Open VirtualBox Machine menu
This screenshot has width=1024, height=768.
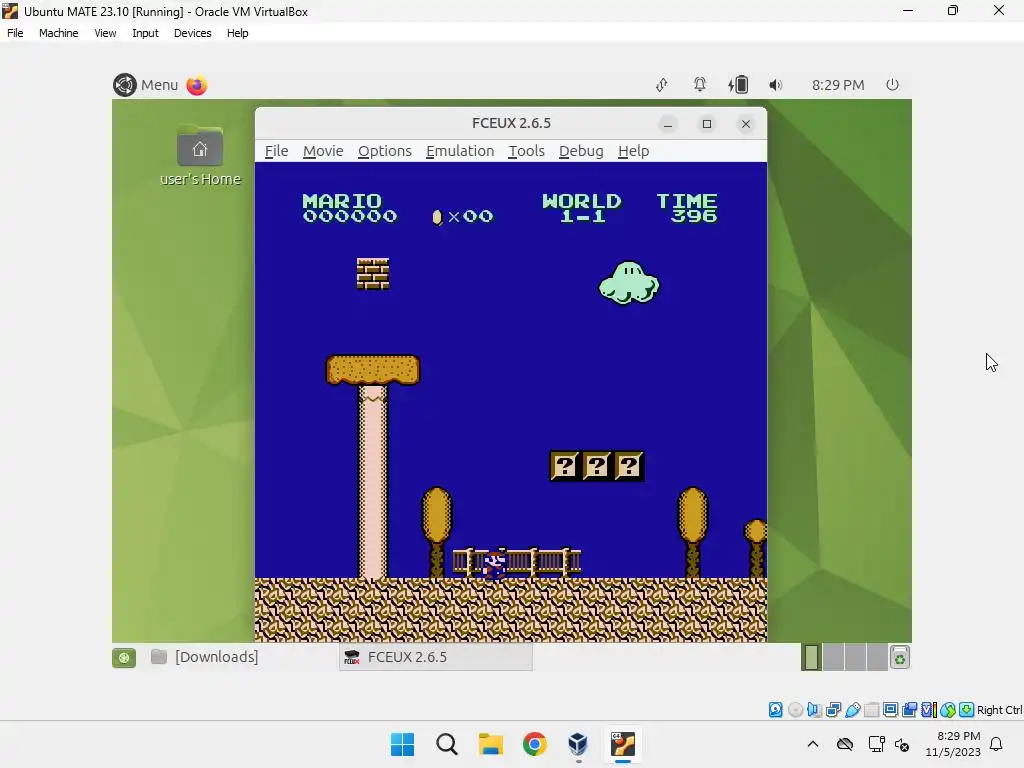click(58, 33)
